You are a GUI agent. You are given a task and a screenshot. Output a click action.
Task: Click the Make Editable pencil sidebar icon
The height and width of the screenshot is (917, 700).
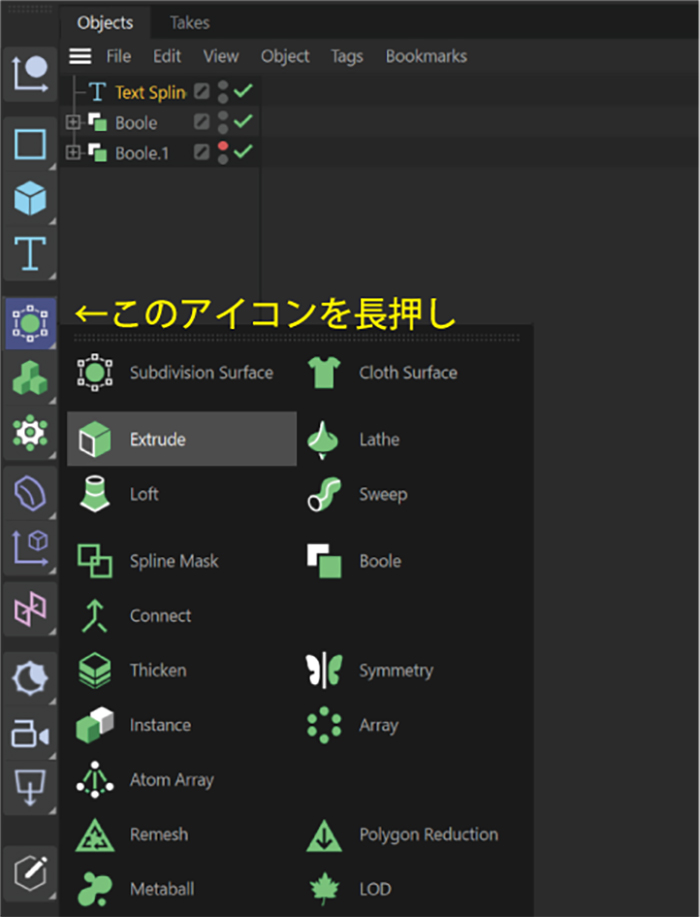click(30, 873)
